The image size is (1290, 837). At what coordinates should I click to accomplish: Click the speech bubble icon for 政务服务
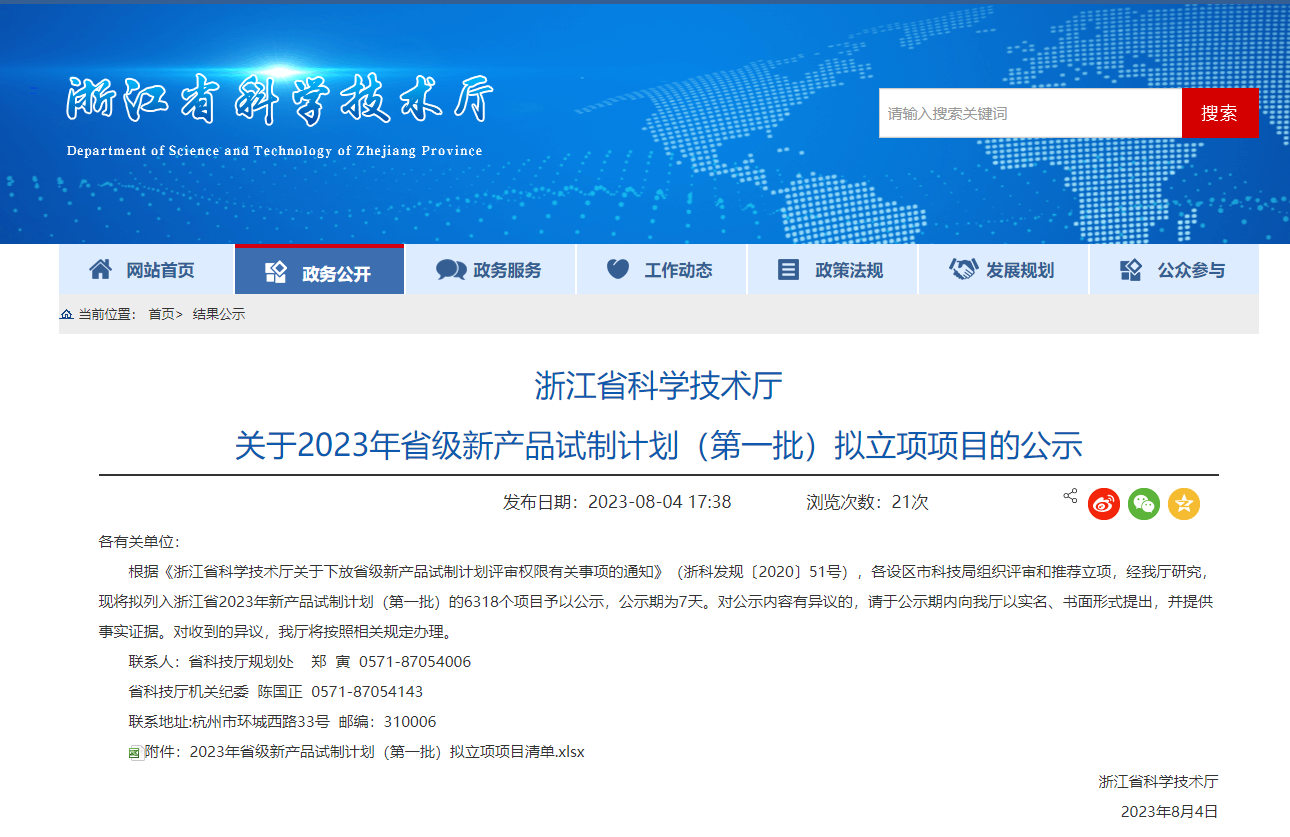click(x=451, y=270)
